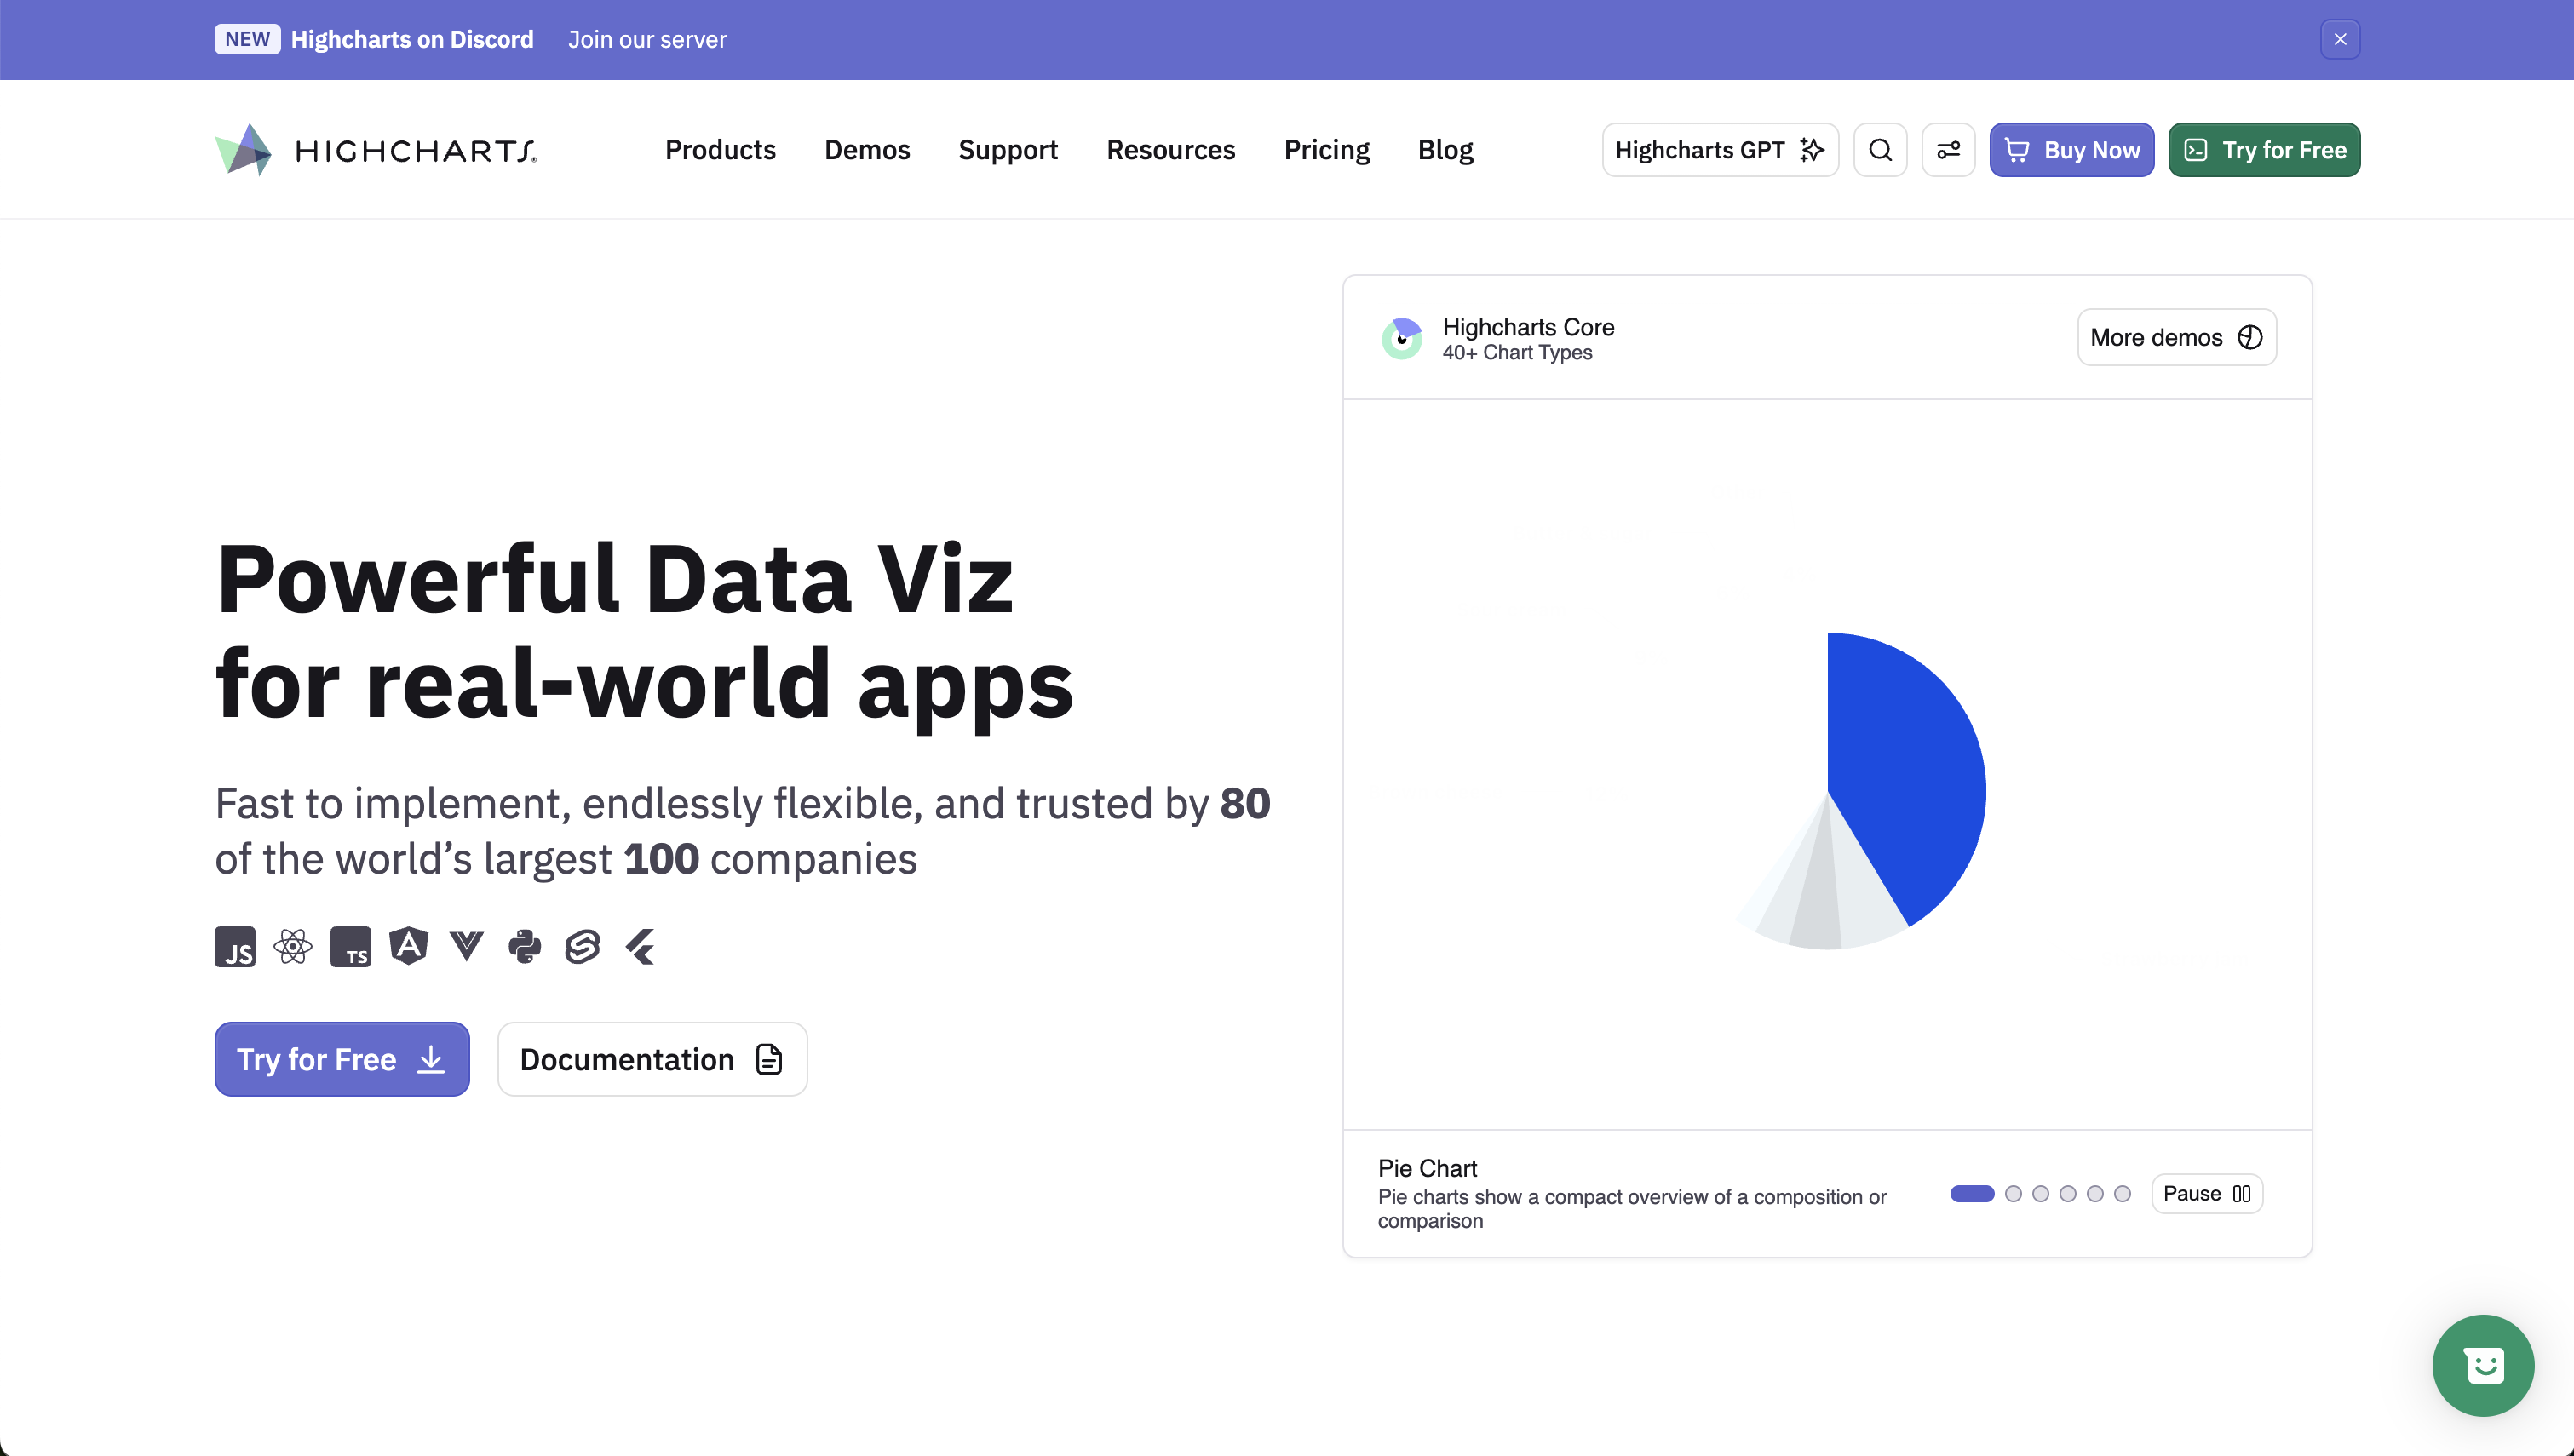Expand the Resources navigation menu
2574x1456 pixels.
click(x=1170, y=150)
